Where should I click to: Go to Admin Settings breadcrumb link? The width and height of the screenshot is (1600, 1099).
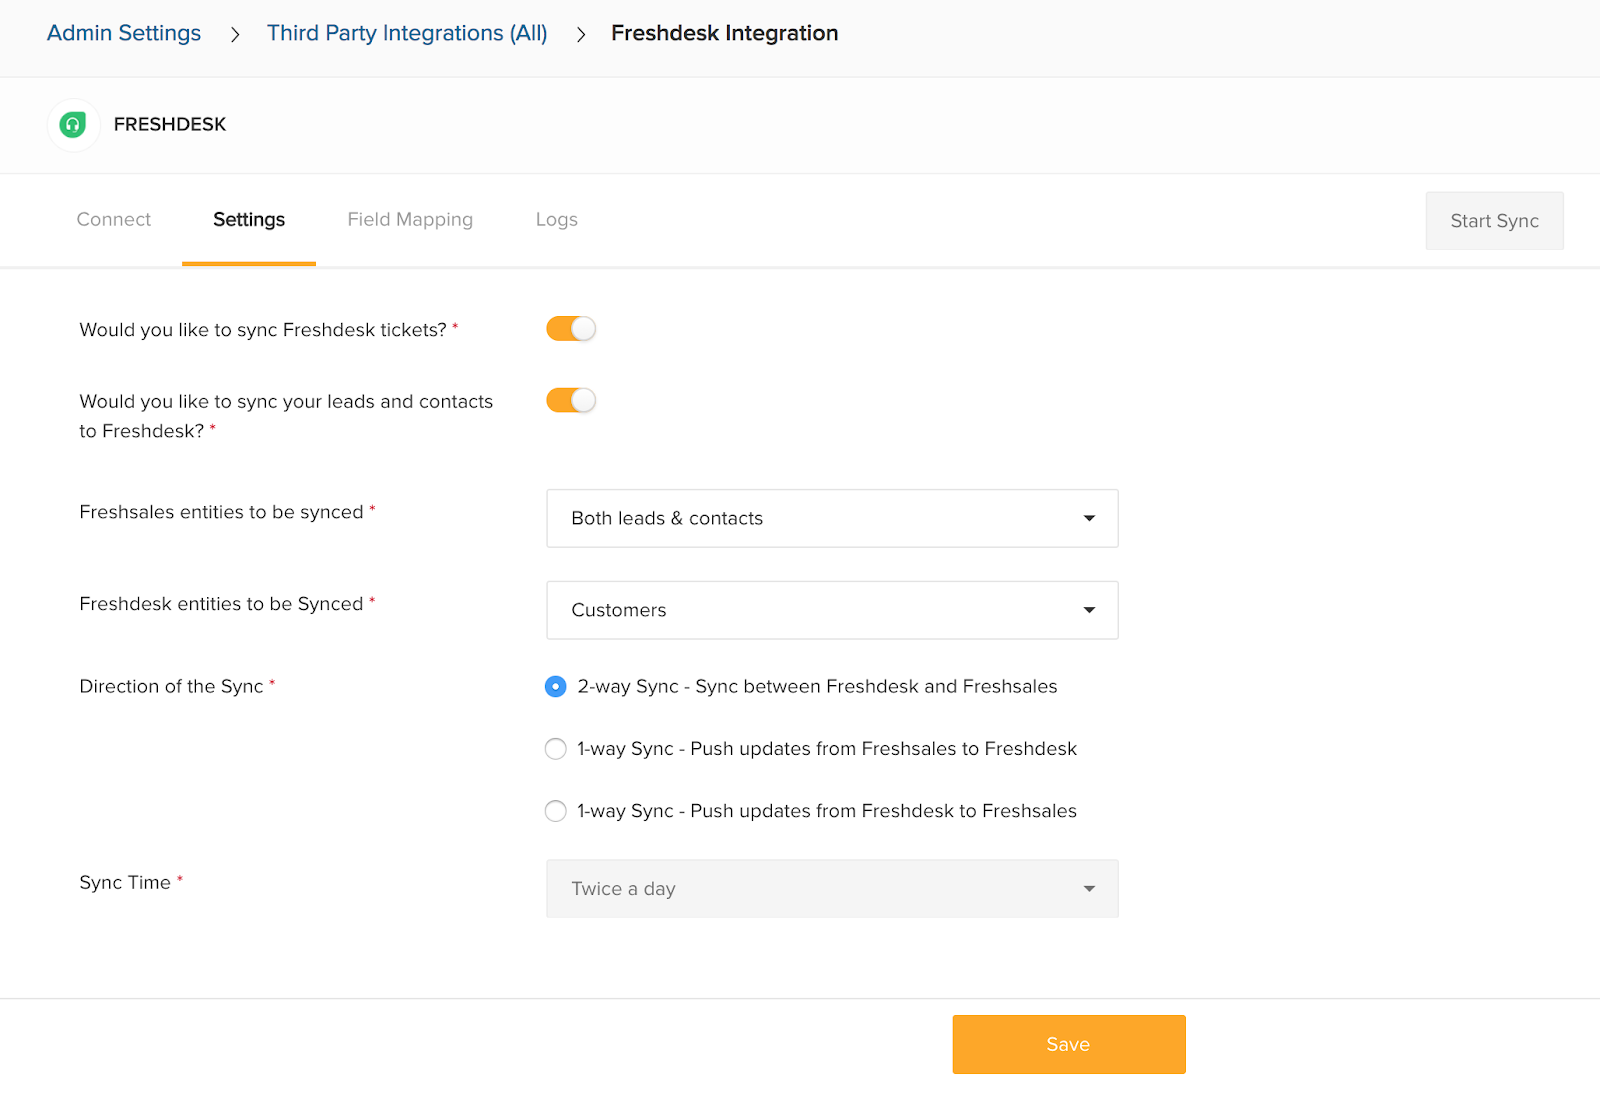[124, 33]
